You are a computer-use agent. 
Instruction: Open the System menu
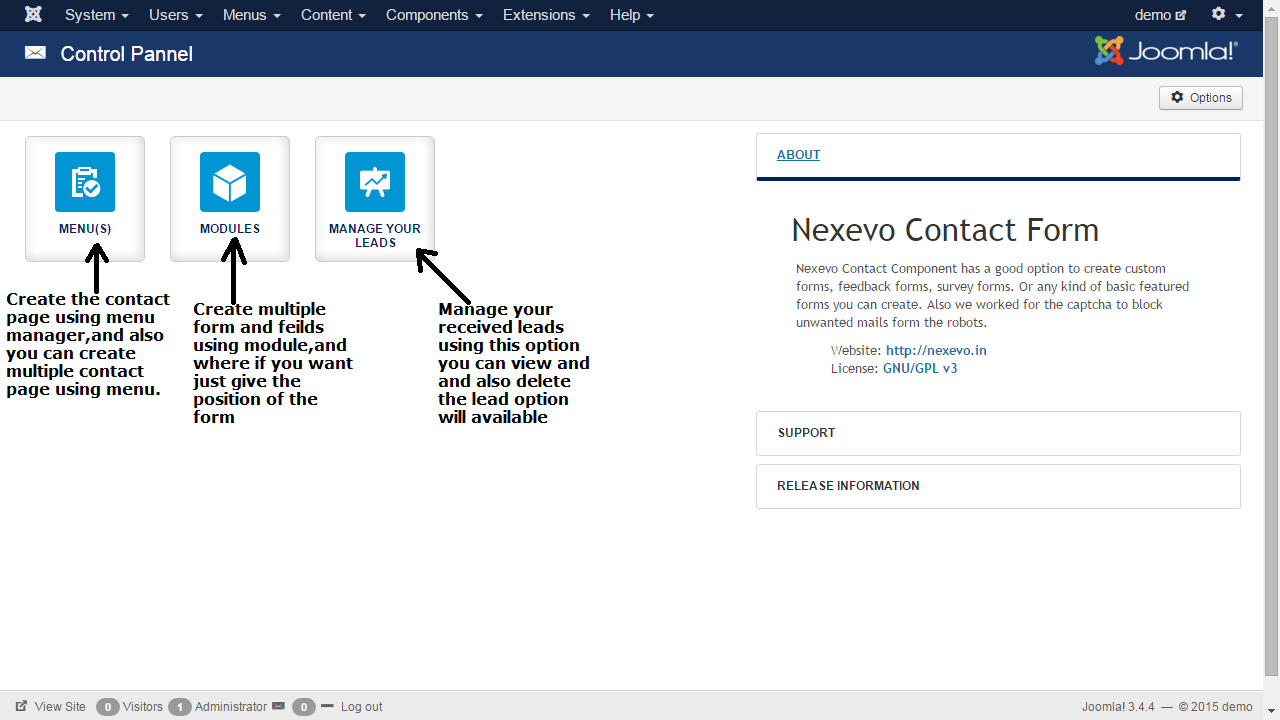96,15
